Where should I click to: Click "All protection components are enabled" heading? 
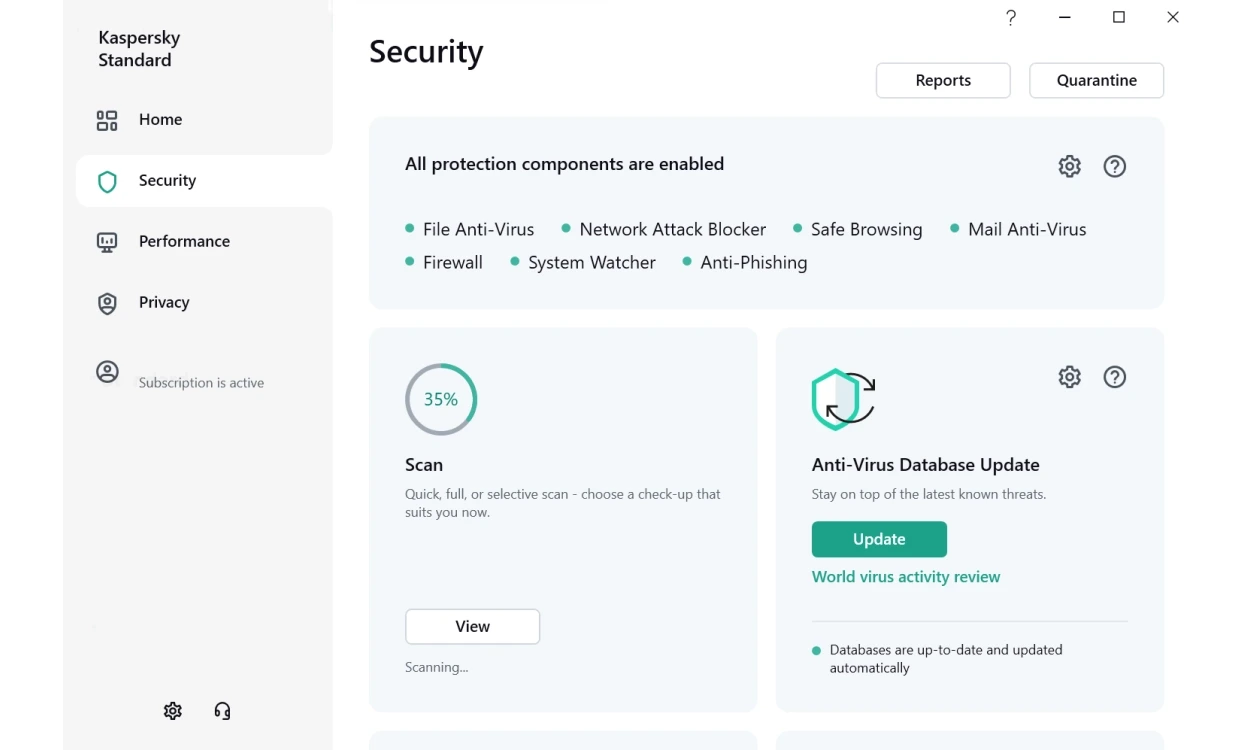(x=564, y=164)
